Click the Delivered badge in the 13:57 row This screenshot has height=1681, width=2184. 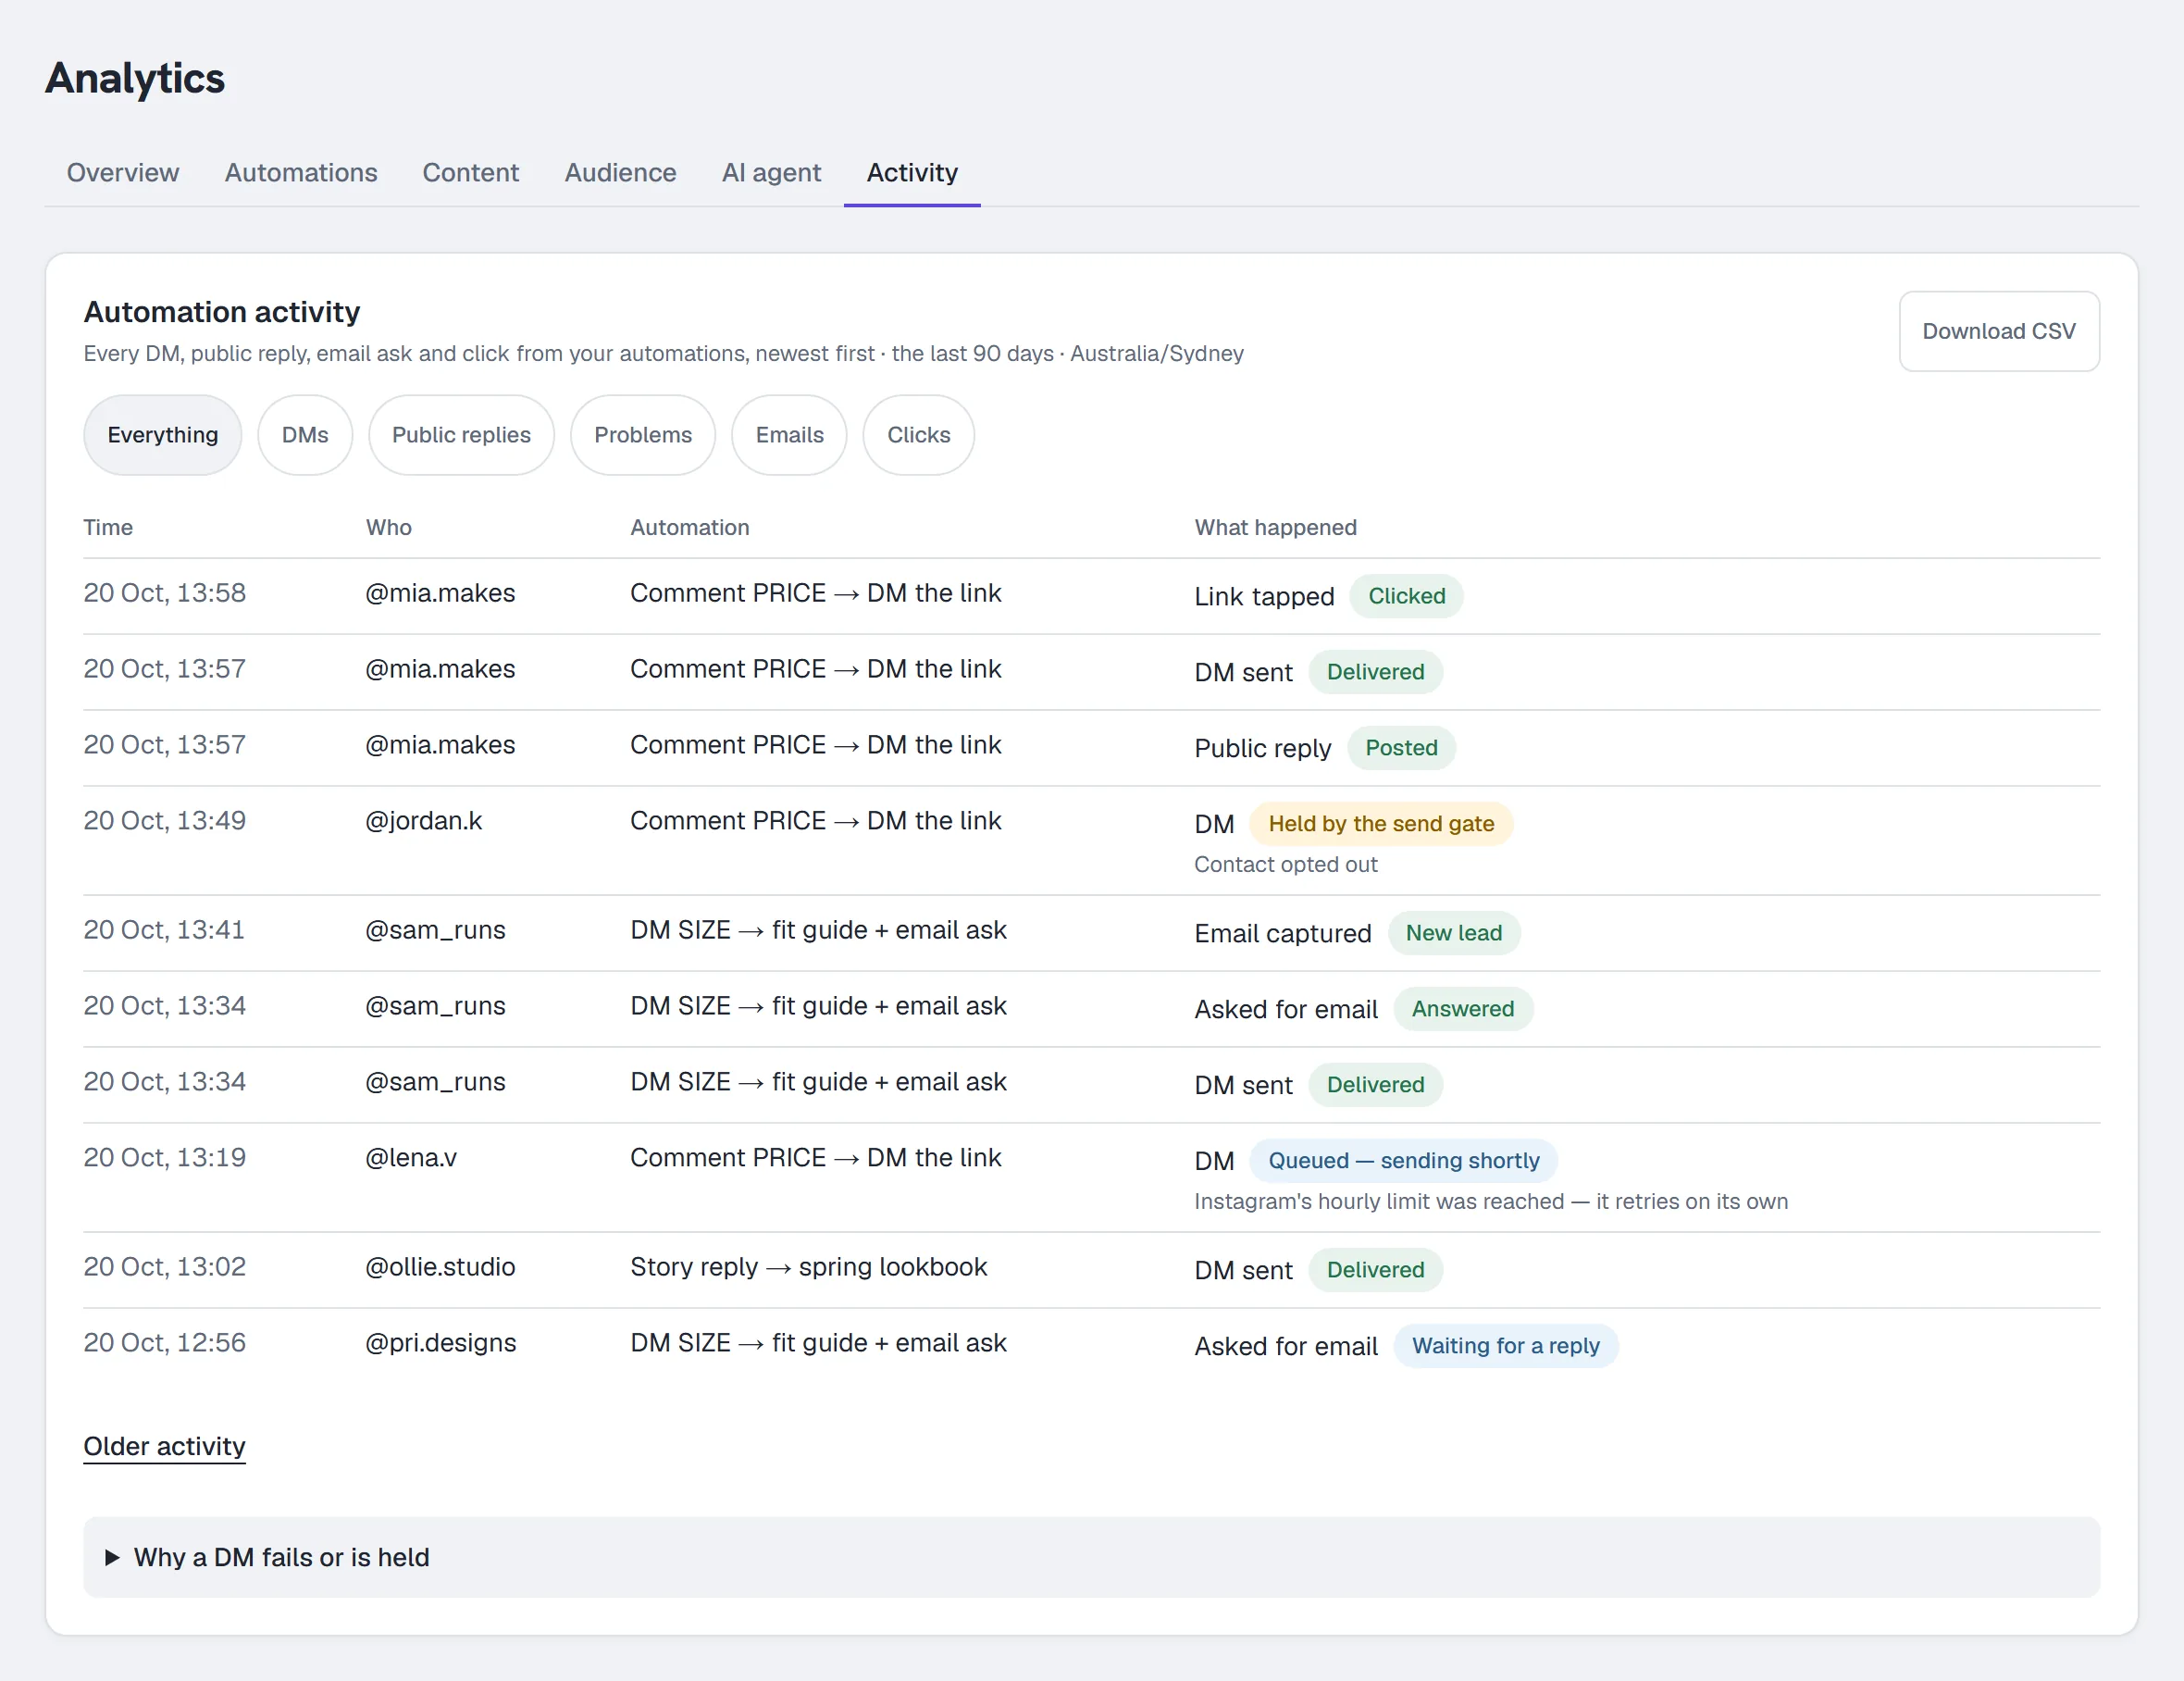coord(1375,672)
